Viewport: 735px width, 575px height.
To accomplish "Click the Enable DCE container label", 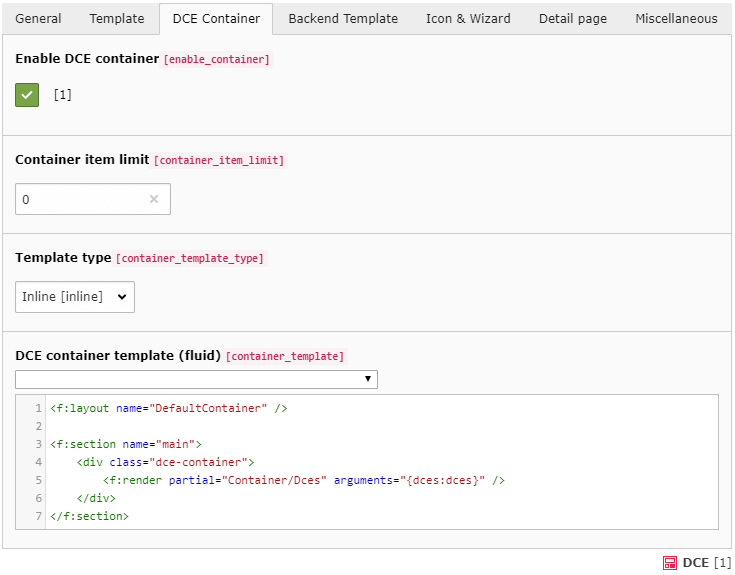I will [x=87, y=59].
